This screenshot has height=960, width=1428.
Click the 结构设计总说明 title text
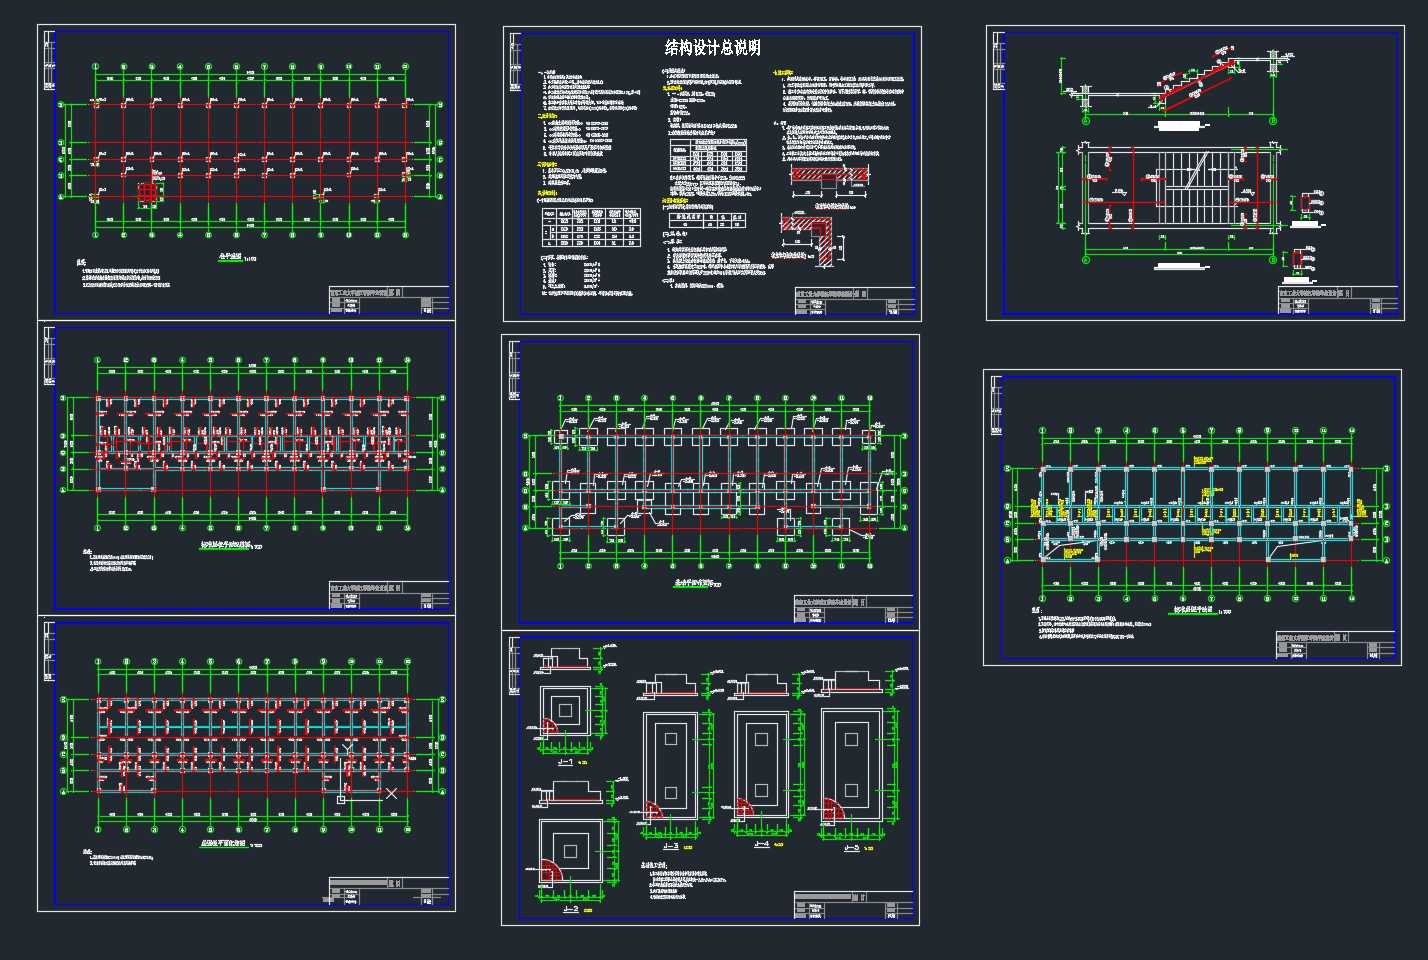tap(712, 48)
